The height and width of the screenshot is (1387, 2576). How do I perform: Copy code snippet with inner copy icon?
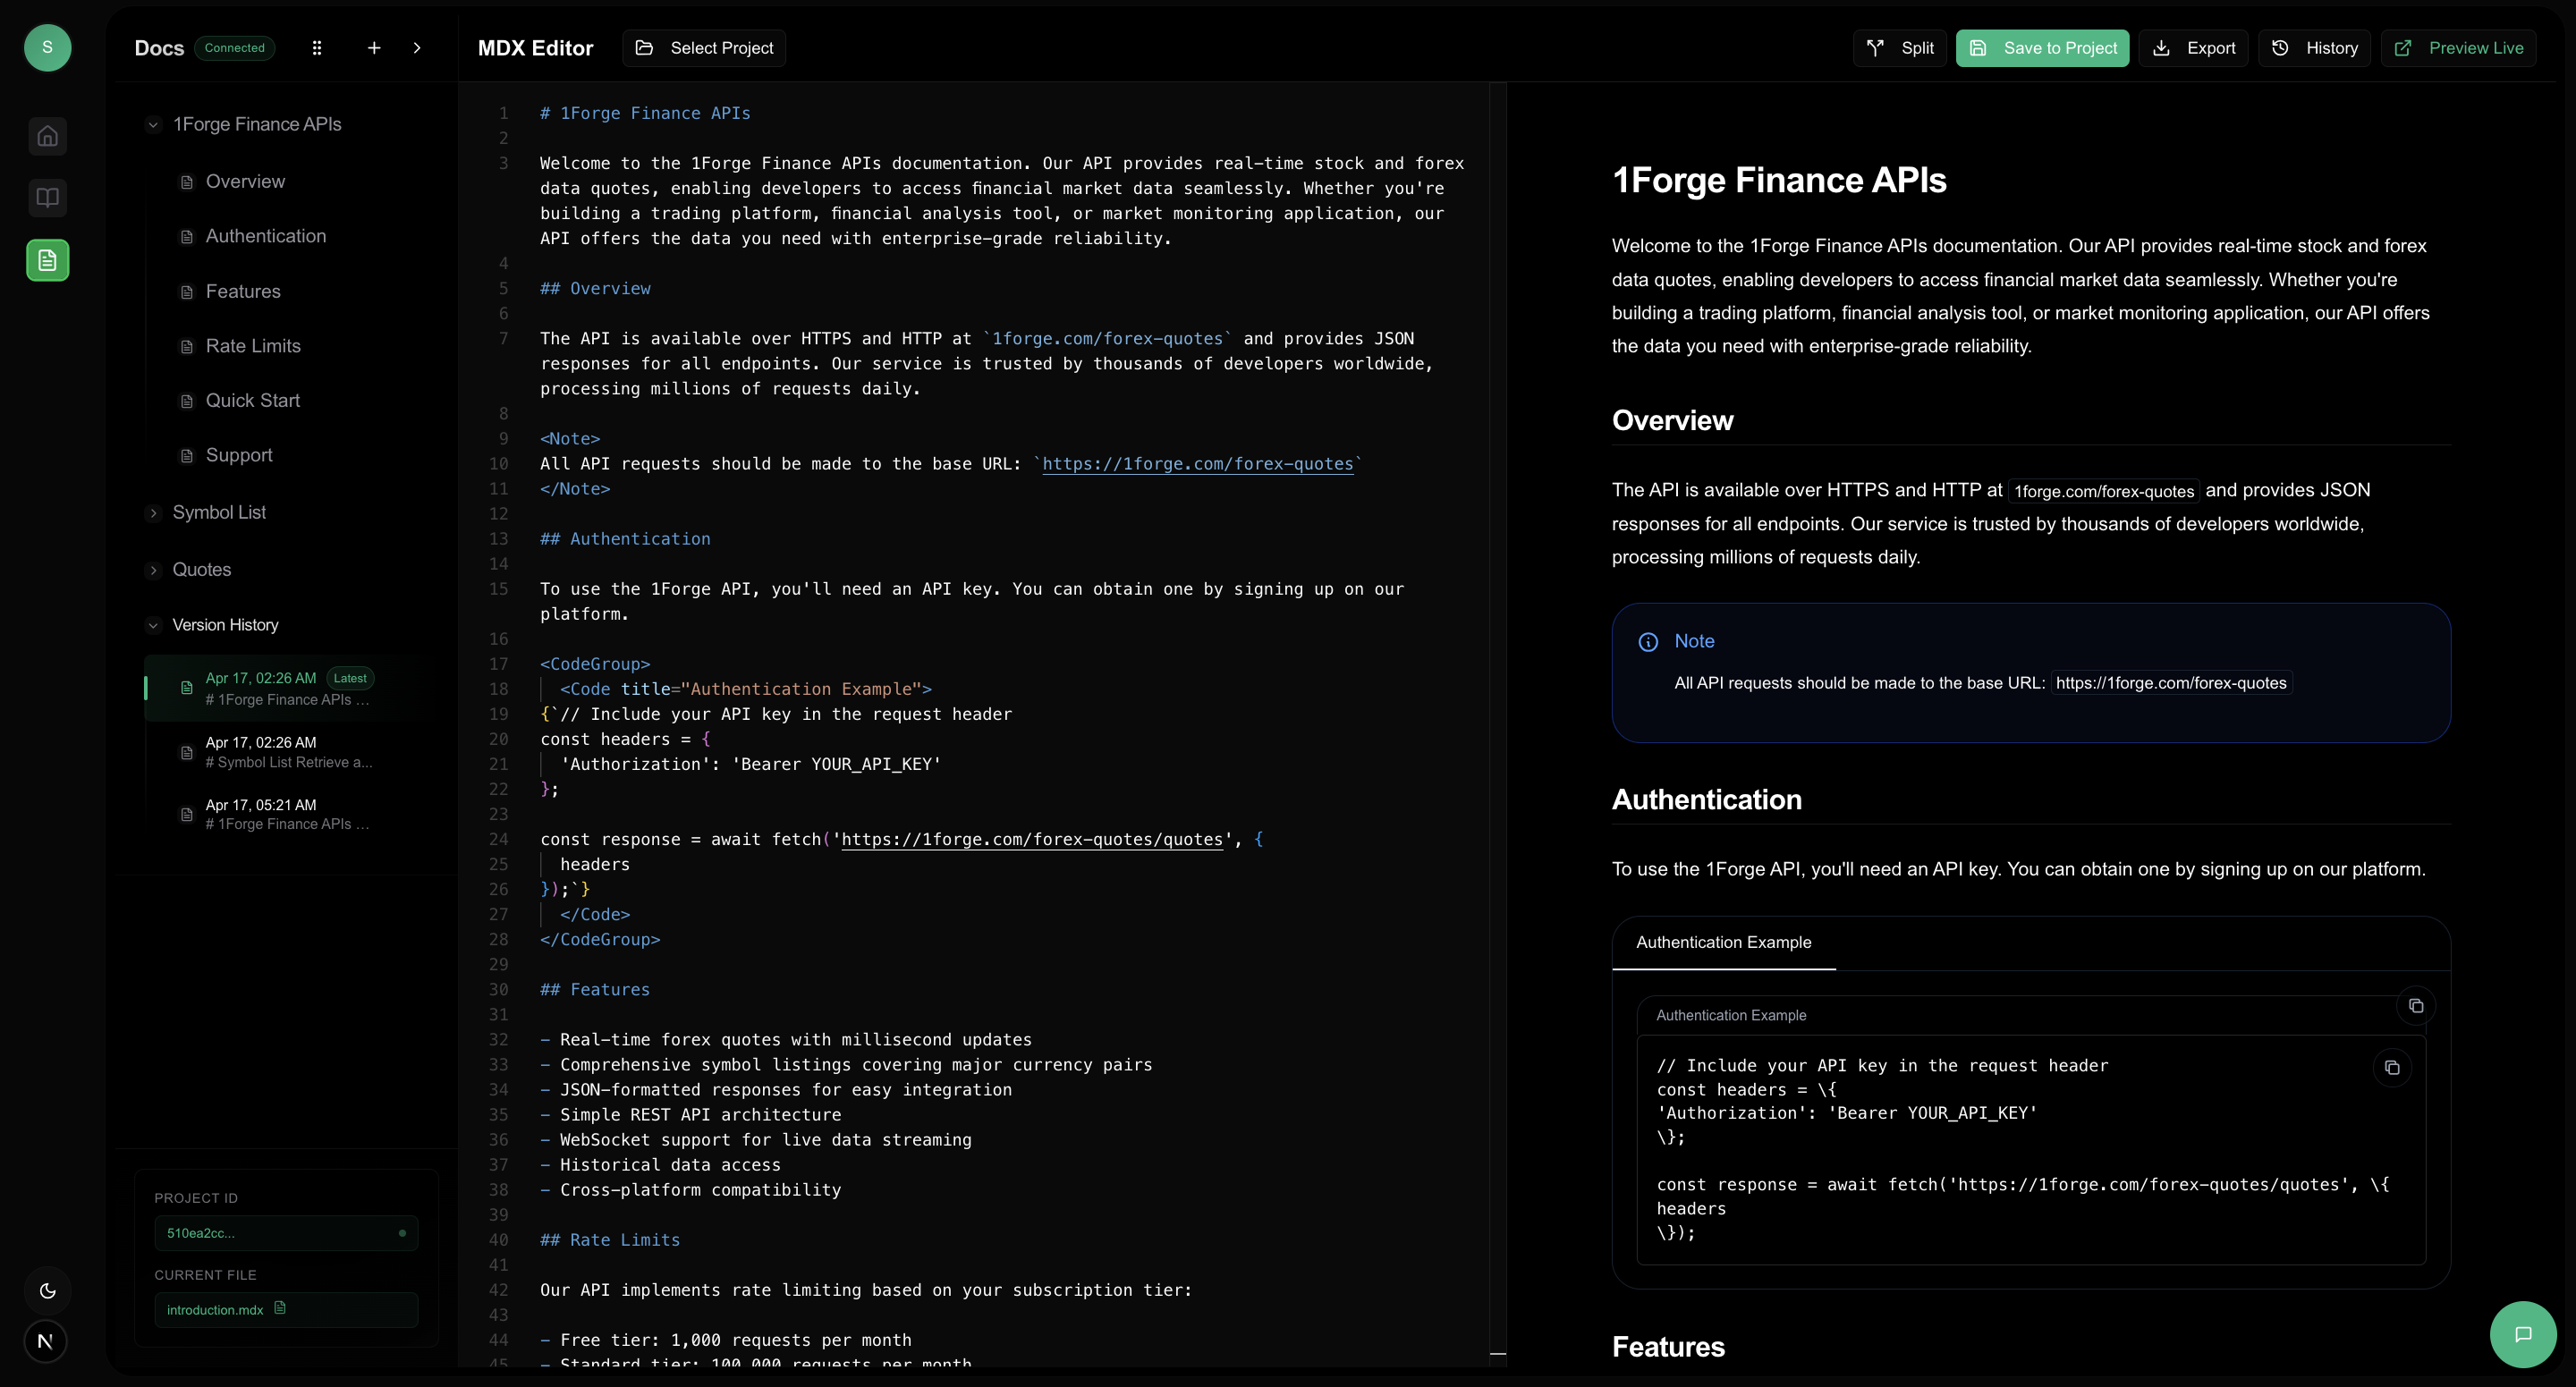(x=2392, y=1068)
